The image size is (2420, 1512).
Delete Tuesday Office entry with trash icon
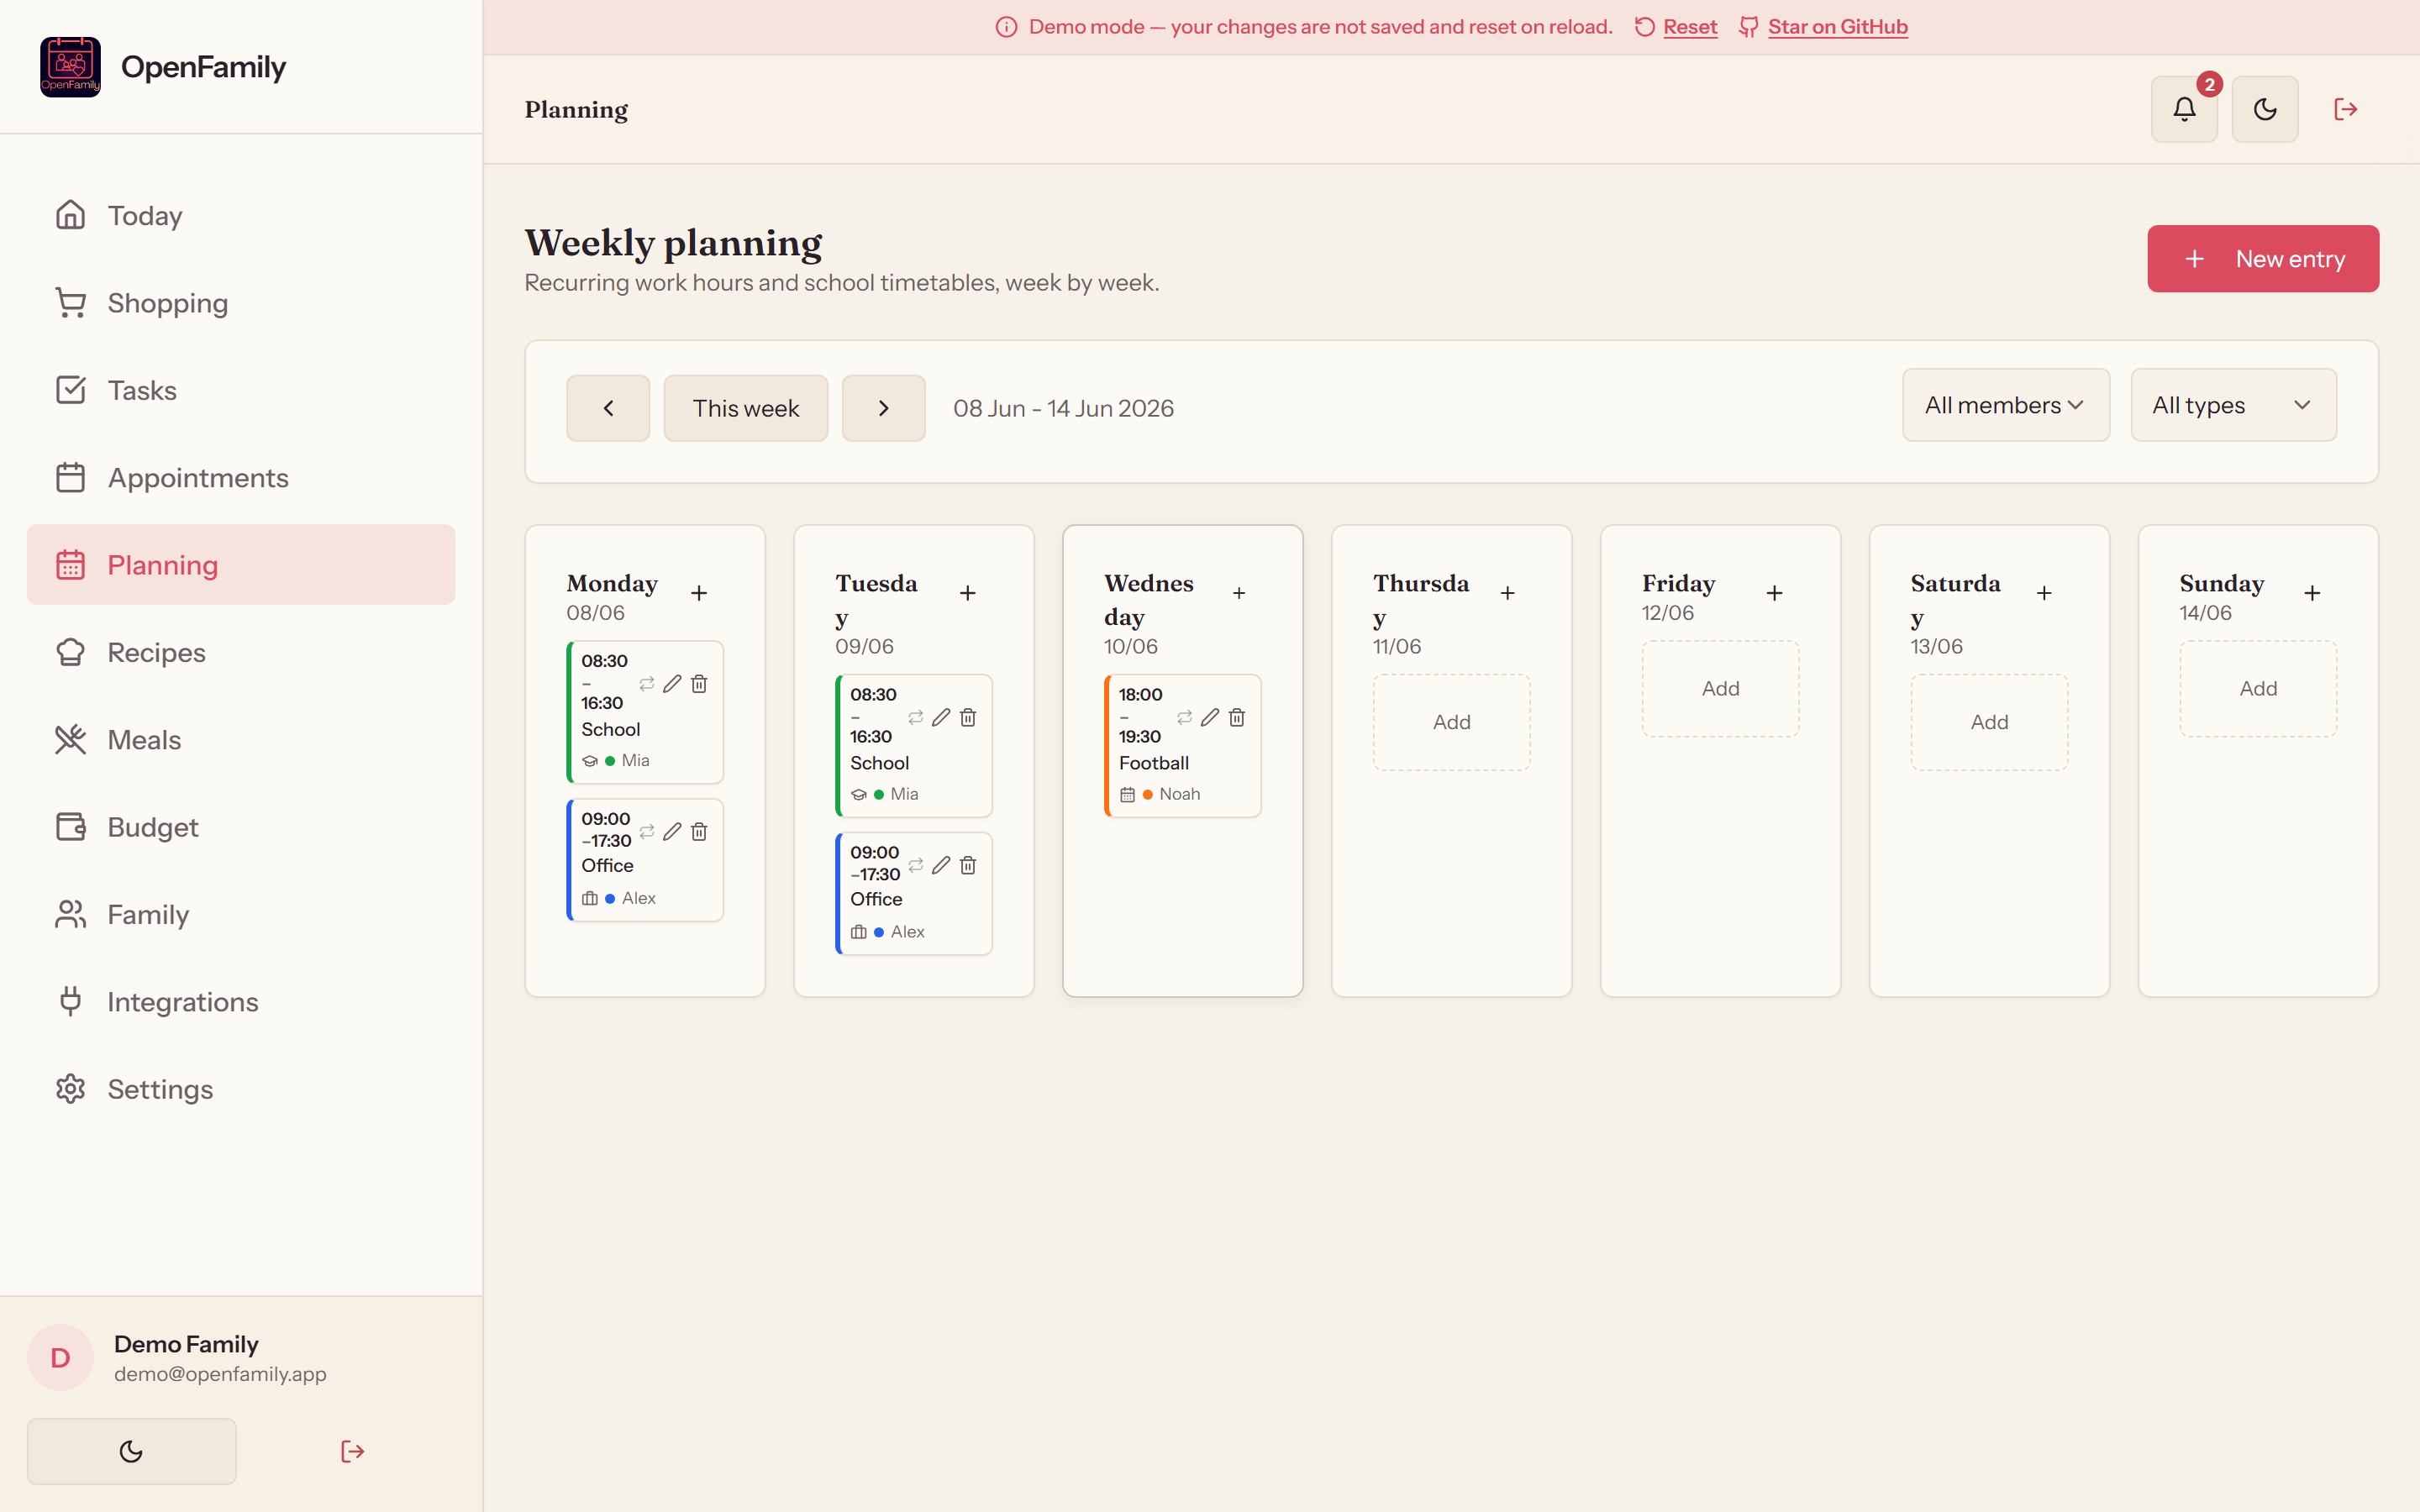click(968, 866)
